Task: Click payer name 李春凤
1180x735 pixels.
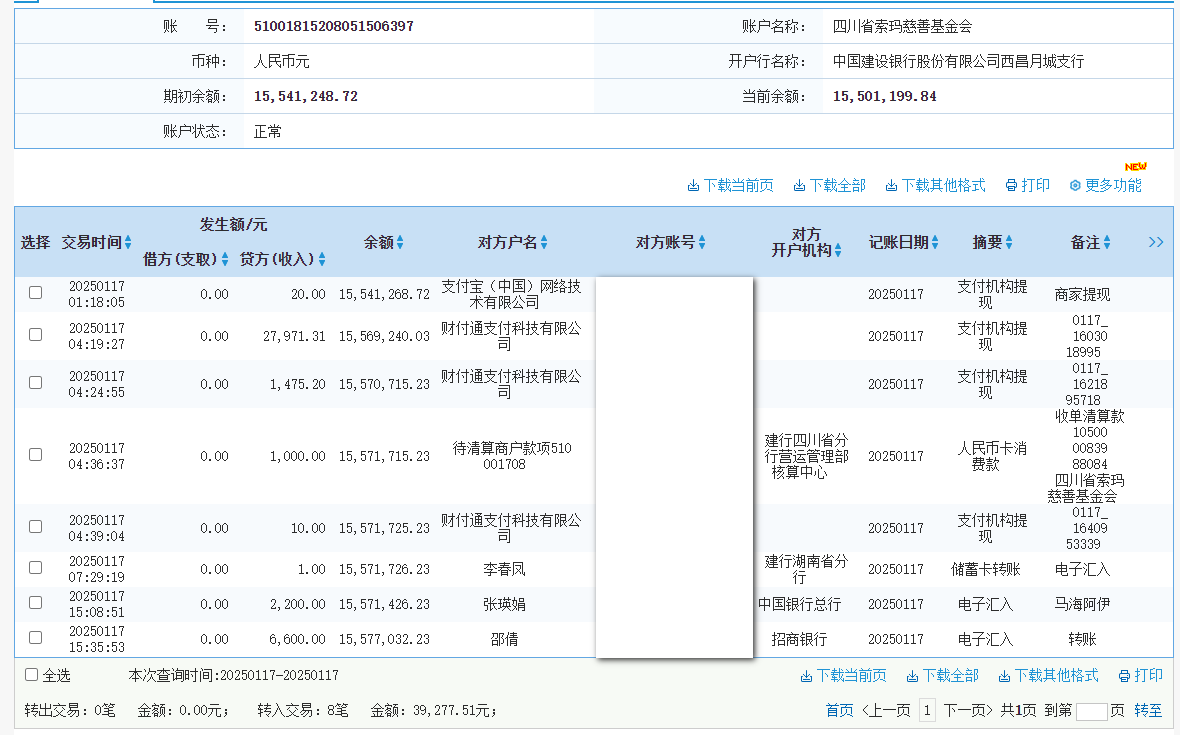Action: [x=504, y=569]
